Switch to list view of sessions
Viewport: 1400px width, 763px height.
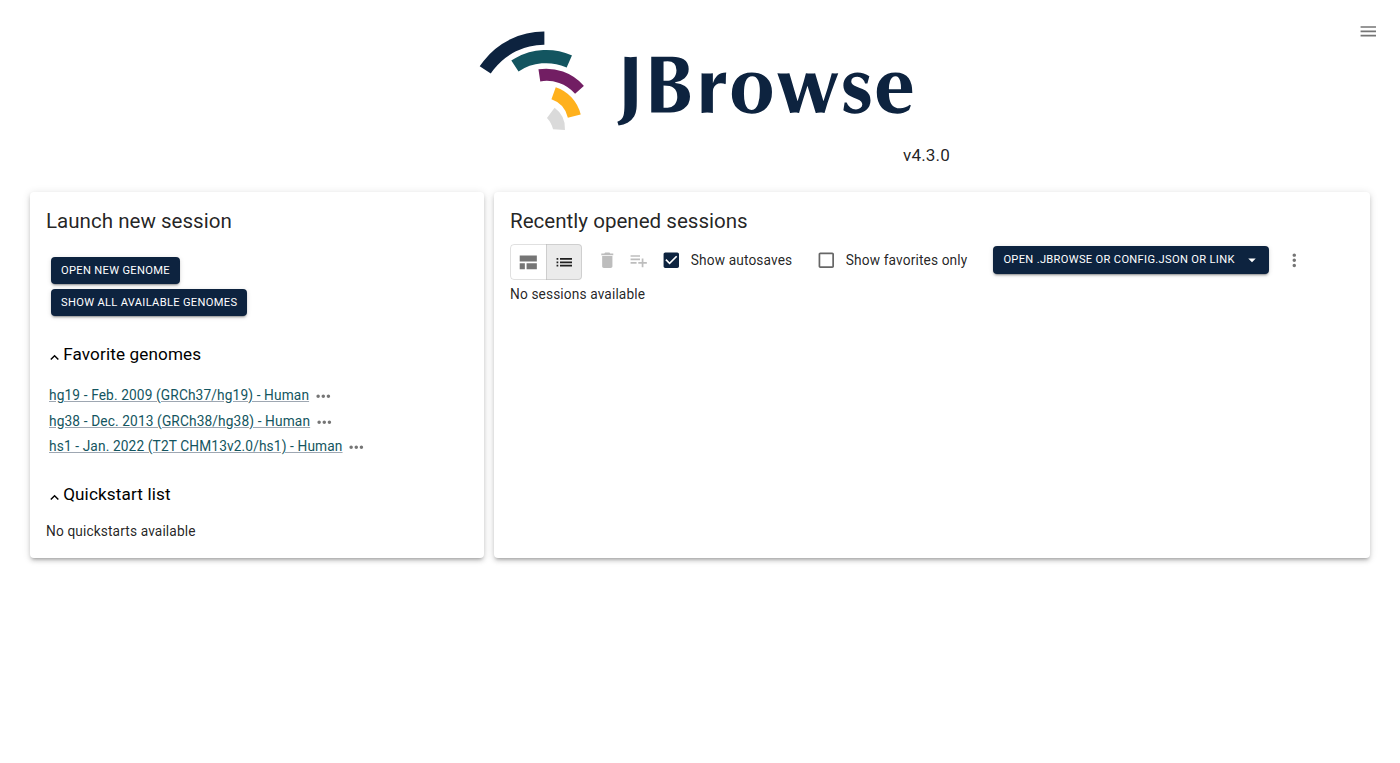(x=564, y=262)
